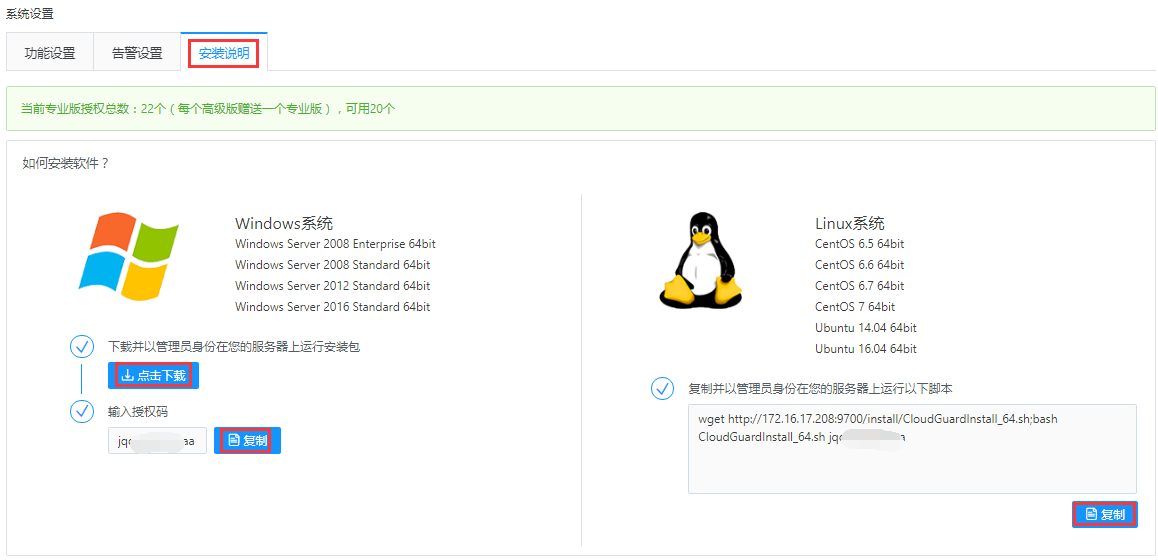Click the check circle beside 复制并以管理员身份

coord(662,389)
